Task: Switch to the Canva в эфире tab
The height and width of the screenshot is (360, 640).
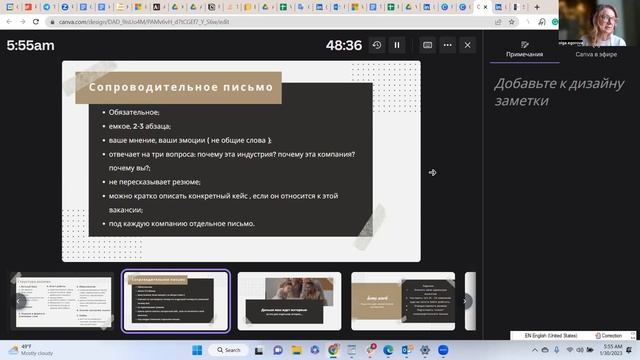Action: 596,54
